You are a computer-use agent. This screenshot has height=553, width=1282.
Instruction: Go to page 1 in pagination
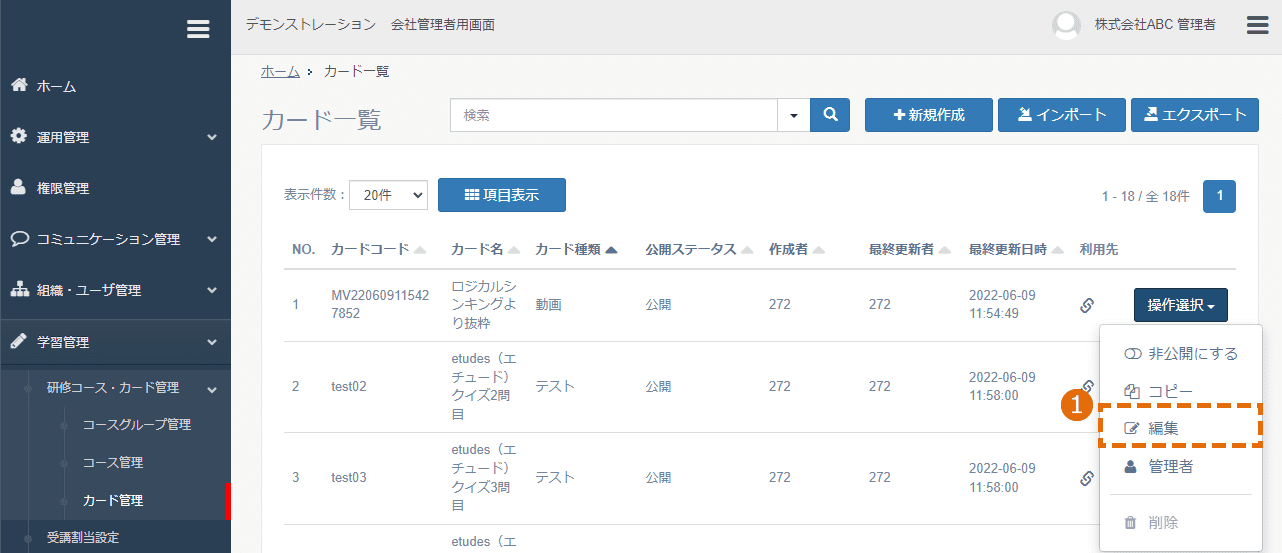[x=1219, y=196]
